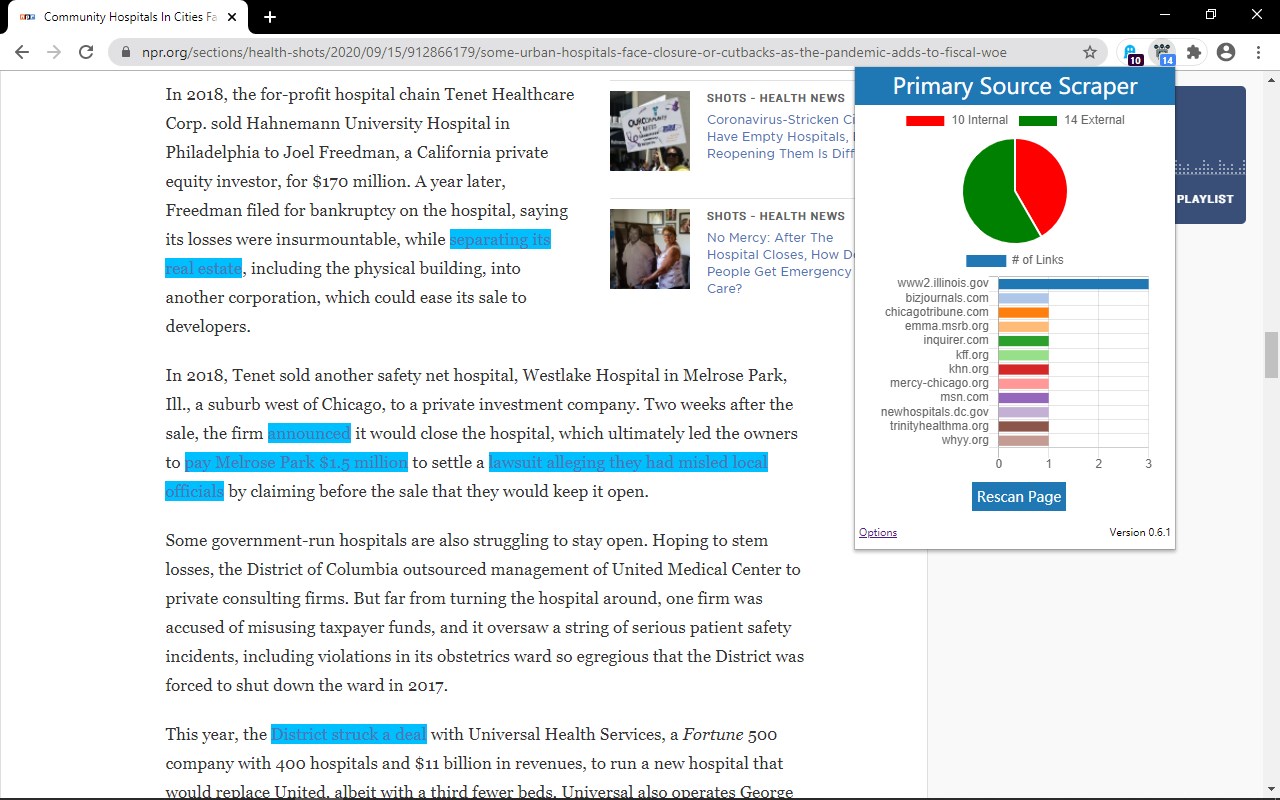The image size is (1280, 800).
Task: Select the Community Hospitals In Cities tab
Action: 128,17
